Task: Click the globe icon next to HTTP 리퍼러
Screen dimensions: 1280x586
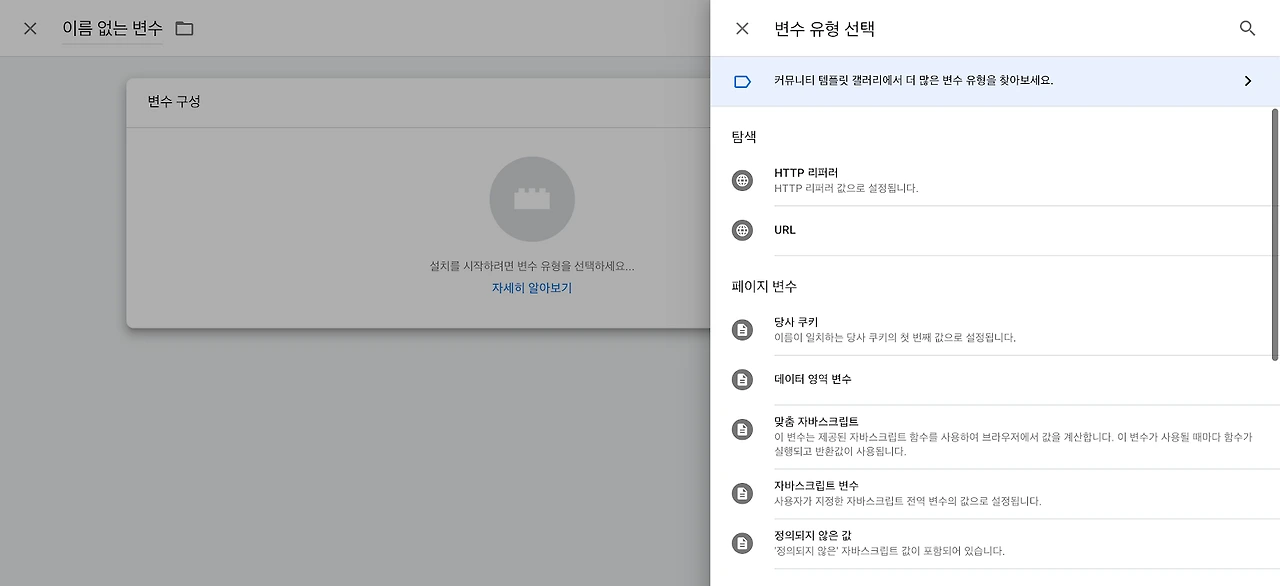Action: 742,181
